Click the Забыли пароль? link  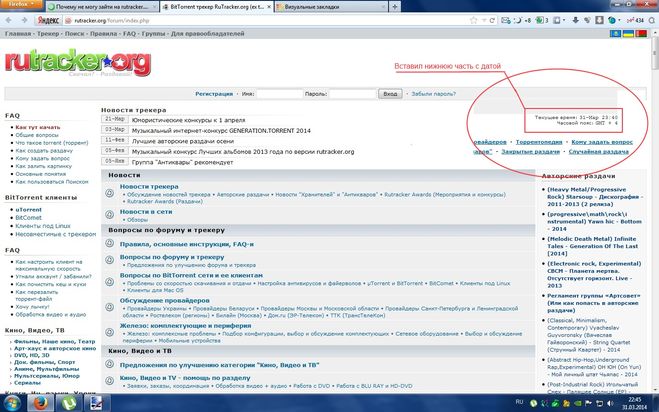click(433, 94)
